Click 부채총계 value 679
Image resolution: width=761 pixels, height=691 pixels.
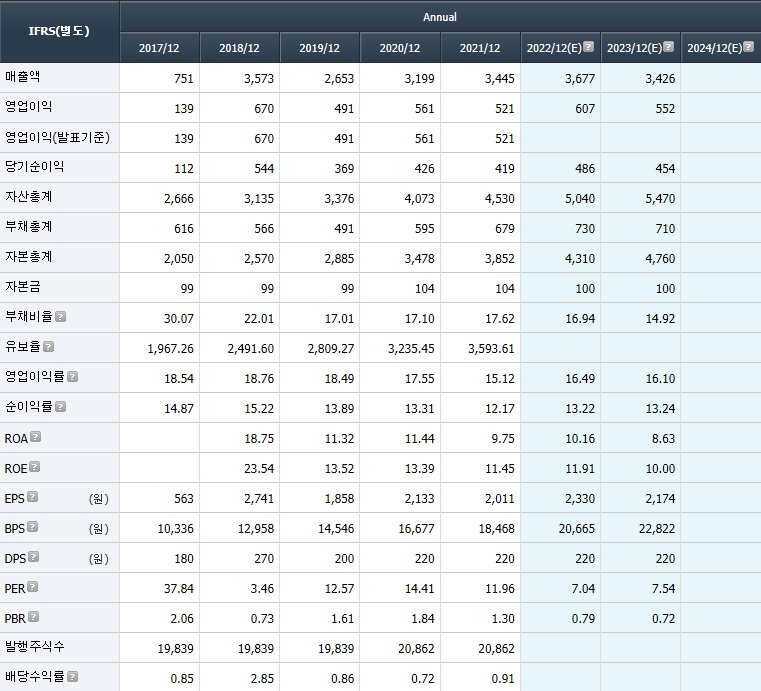point(505,229)
